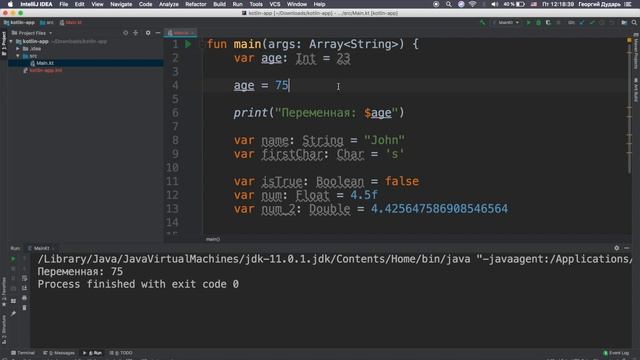Hide the Project panel with minus icon
The width and height of the screenshot is (640, 360).
coord(158,33)
